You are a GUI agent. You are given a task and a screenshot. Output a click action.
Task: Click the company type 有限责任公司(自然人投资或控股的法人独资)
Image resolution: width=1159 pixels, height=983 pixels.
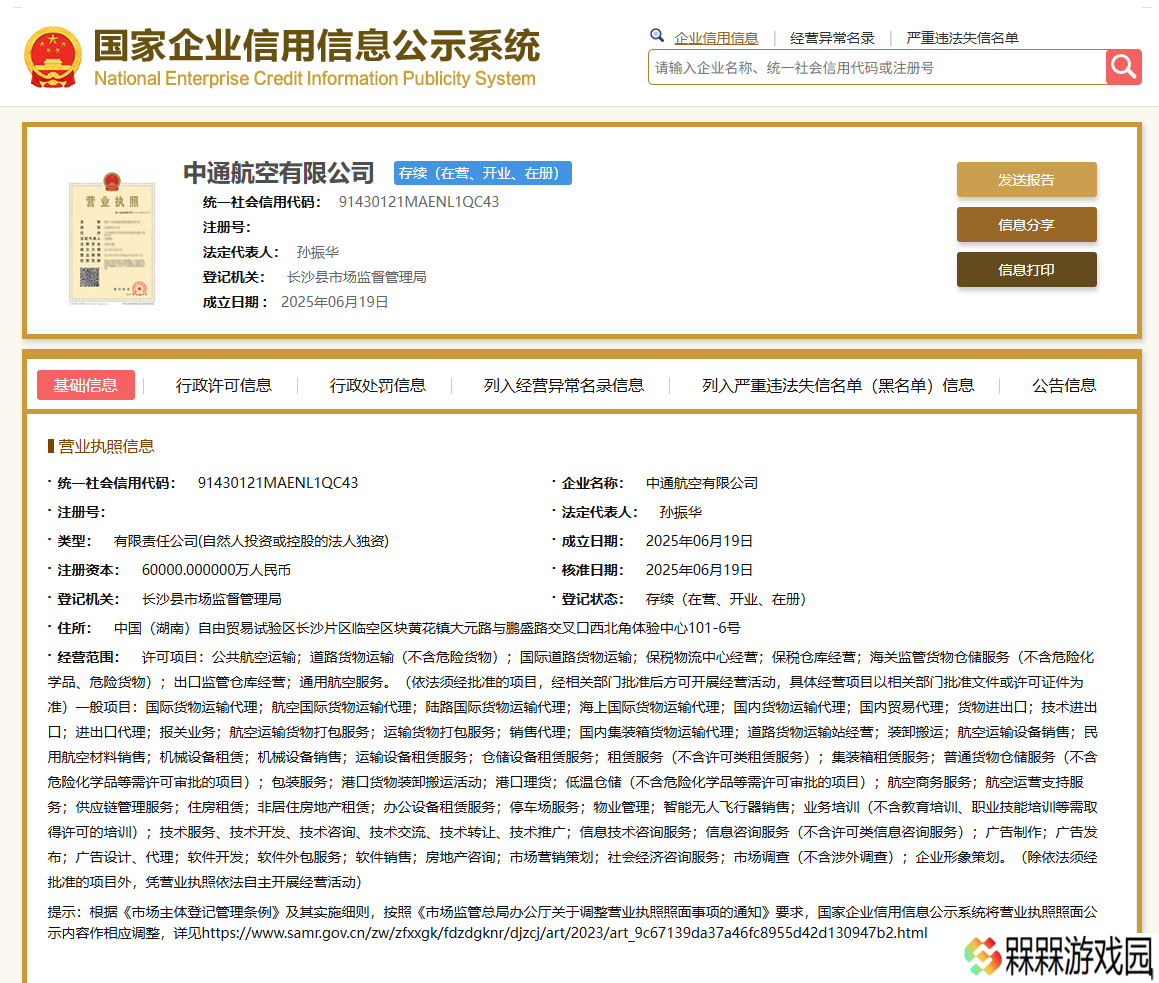click(x=251, y=541)
